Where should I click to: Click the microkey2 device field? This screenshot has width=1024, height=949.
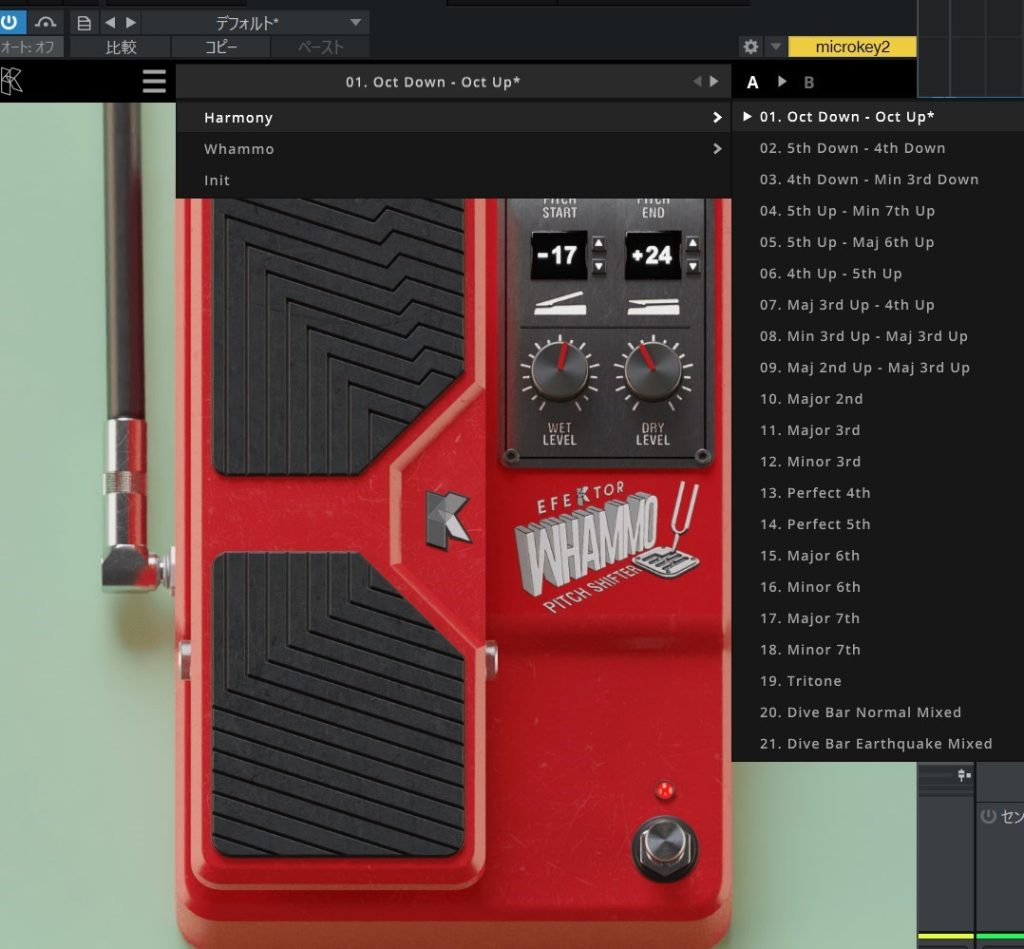pyautogui.click(x=852, y=47)
